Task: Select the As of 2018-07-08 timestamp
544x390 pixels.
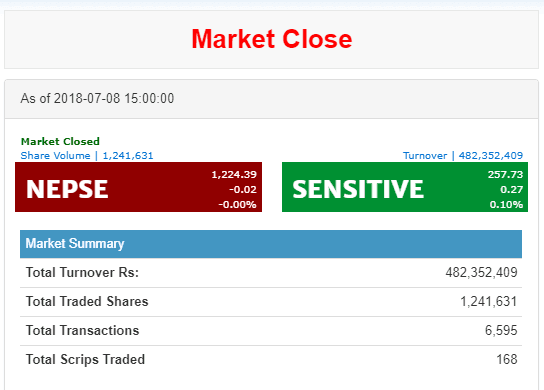Action: click(x=97, y=99)
